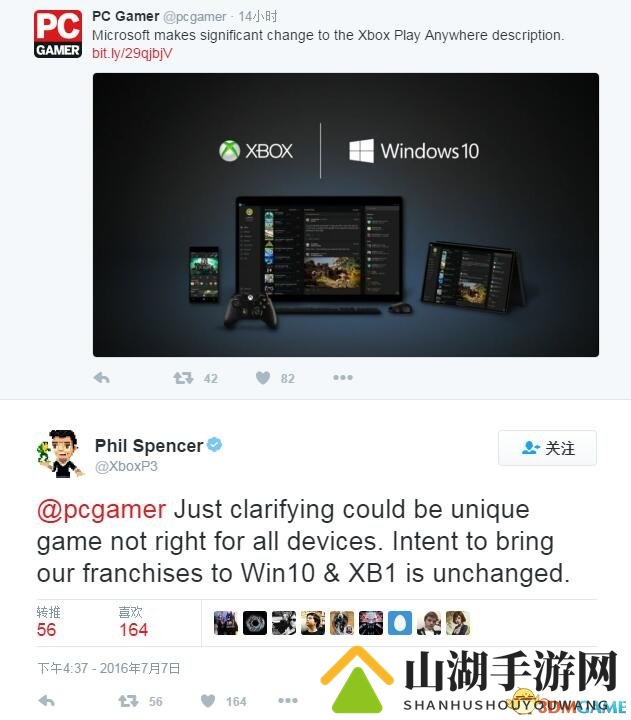View the 56 retweets list

tap(48, 622)
